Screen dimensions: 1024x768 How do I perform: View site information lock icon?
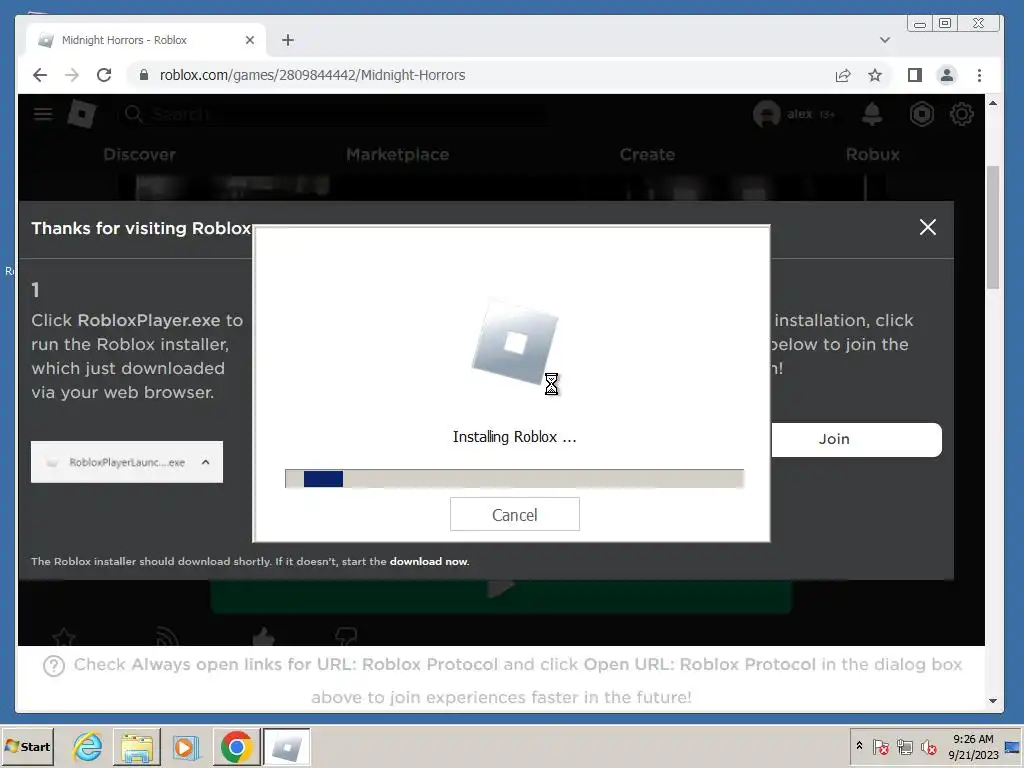click(x=144, y=75)
